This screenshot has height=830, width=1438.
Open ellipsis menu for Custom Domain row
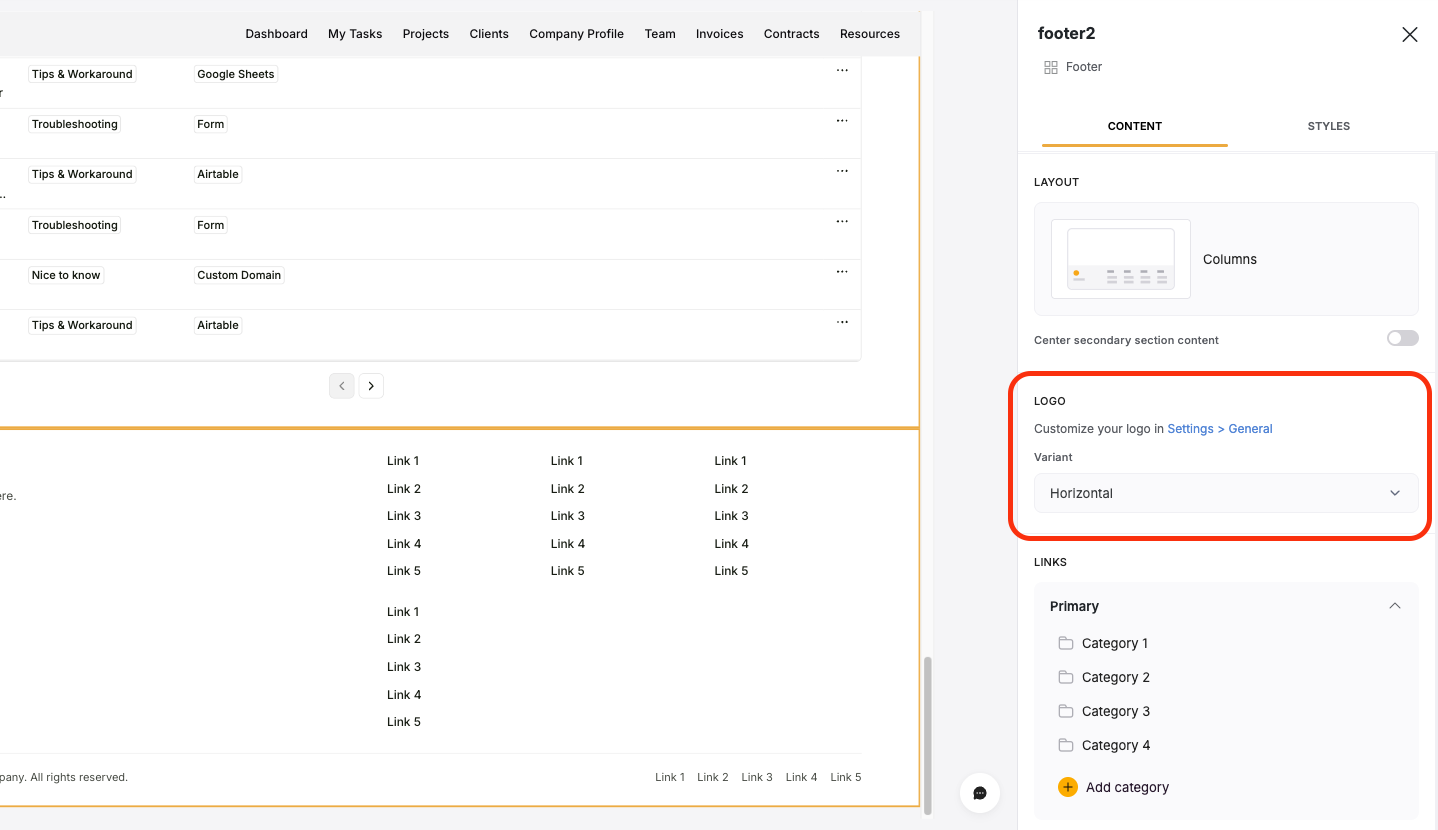(842, 272)
